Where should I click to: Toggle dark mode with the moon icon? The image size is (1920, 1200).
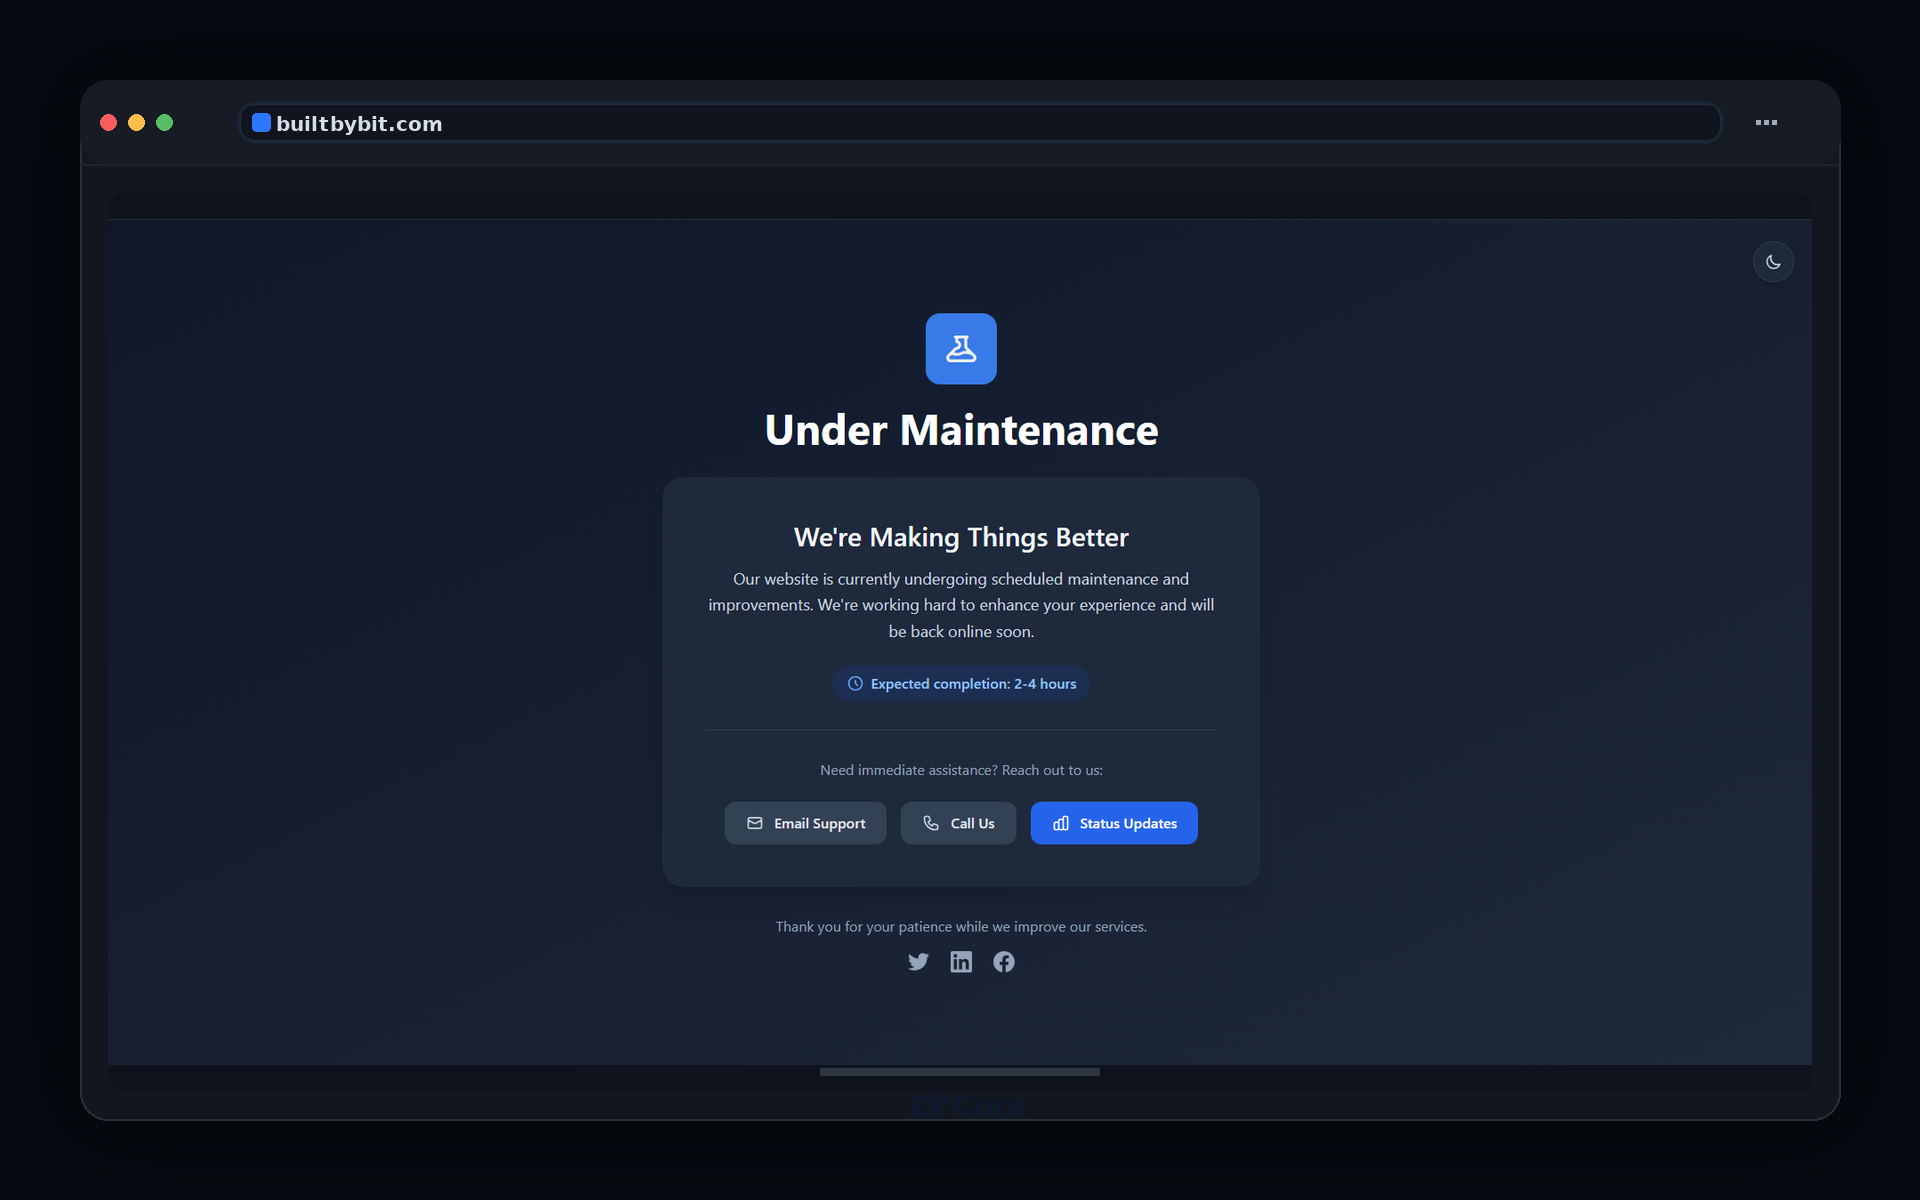point(1773,261)
